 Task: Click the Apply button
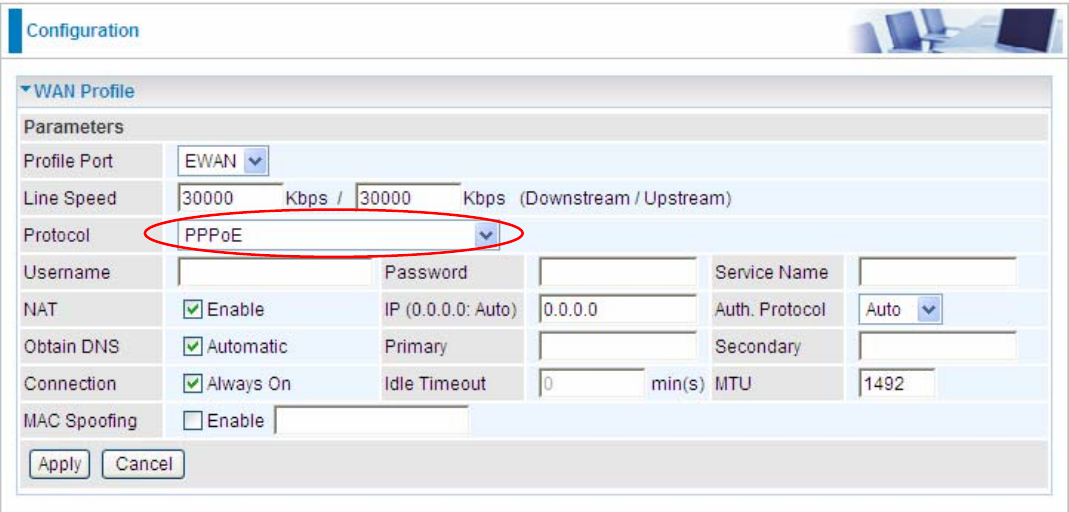pyautogui.click(x=60, y=465)
